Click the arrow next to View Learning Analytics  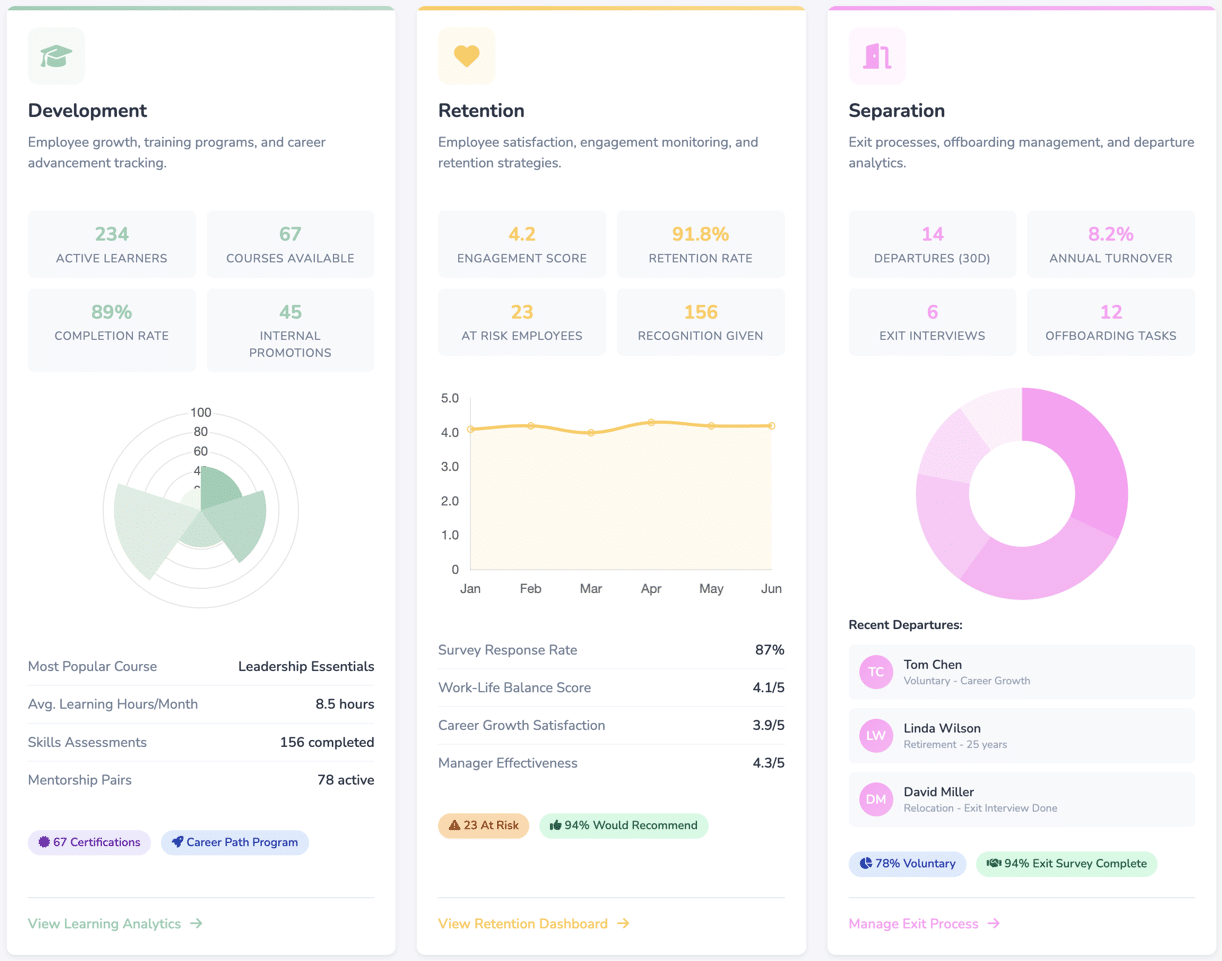click(198, 924)
